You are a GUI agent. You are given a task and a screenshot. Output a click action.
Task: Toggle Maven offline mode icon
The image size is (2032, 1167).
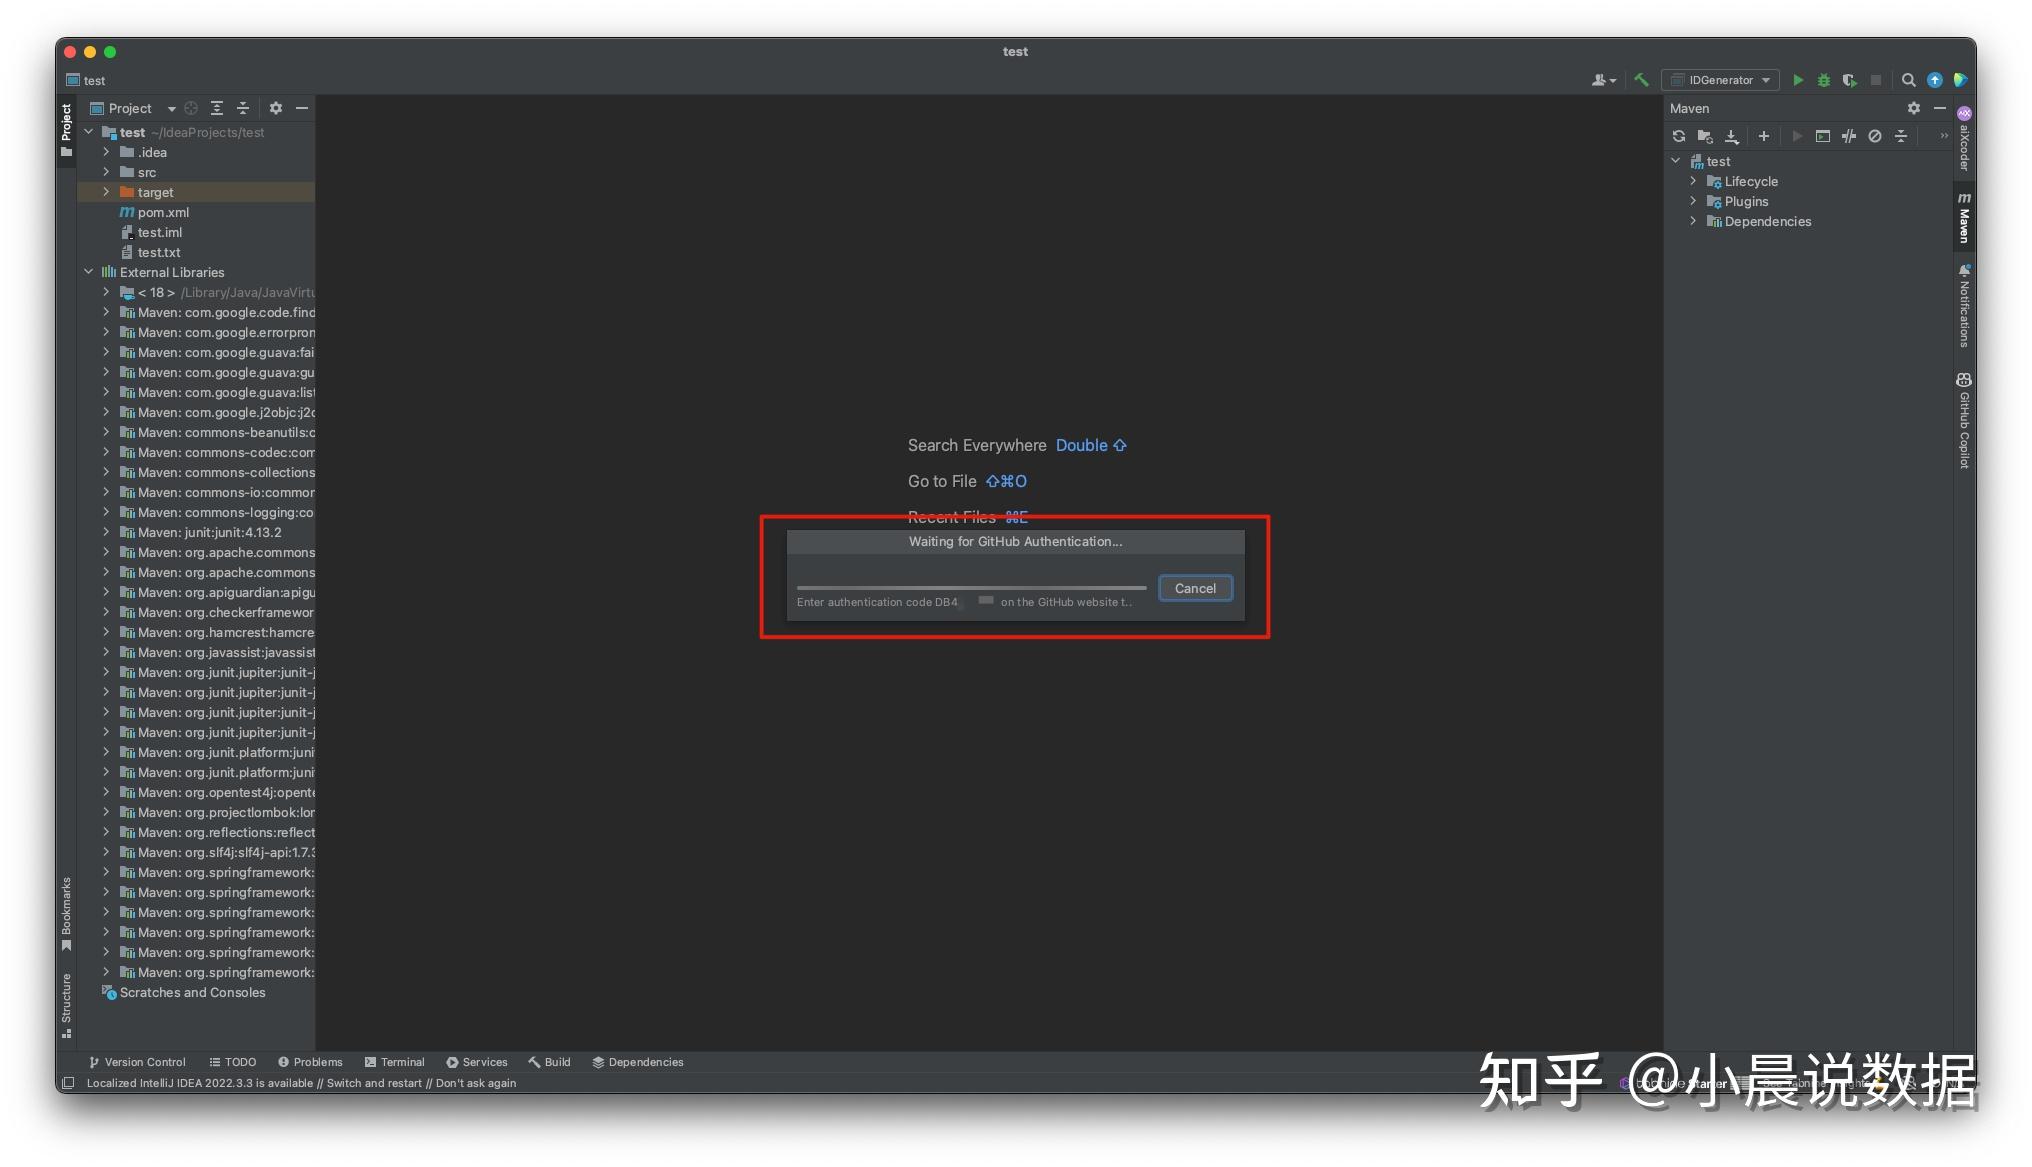coord(1849,136)
